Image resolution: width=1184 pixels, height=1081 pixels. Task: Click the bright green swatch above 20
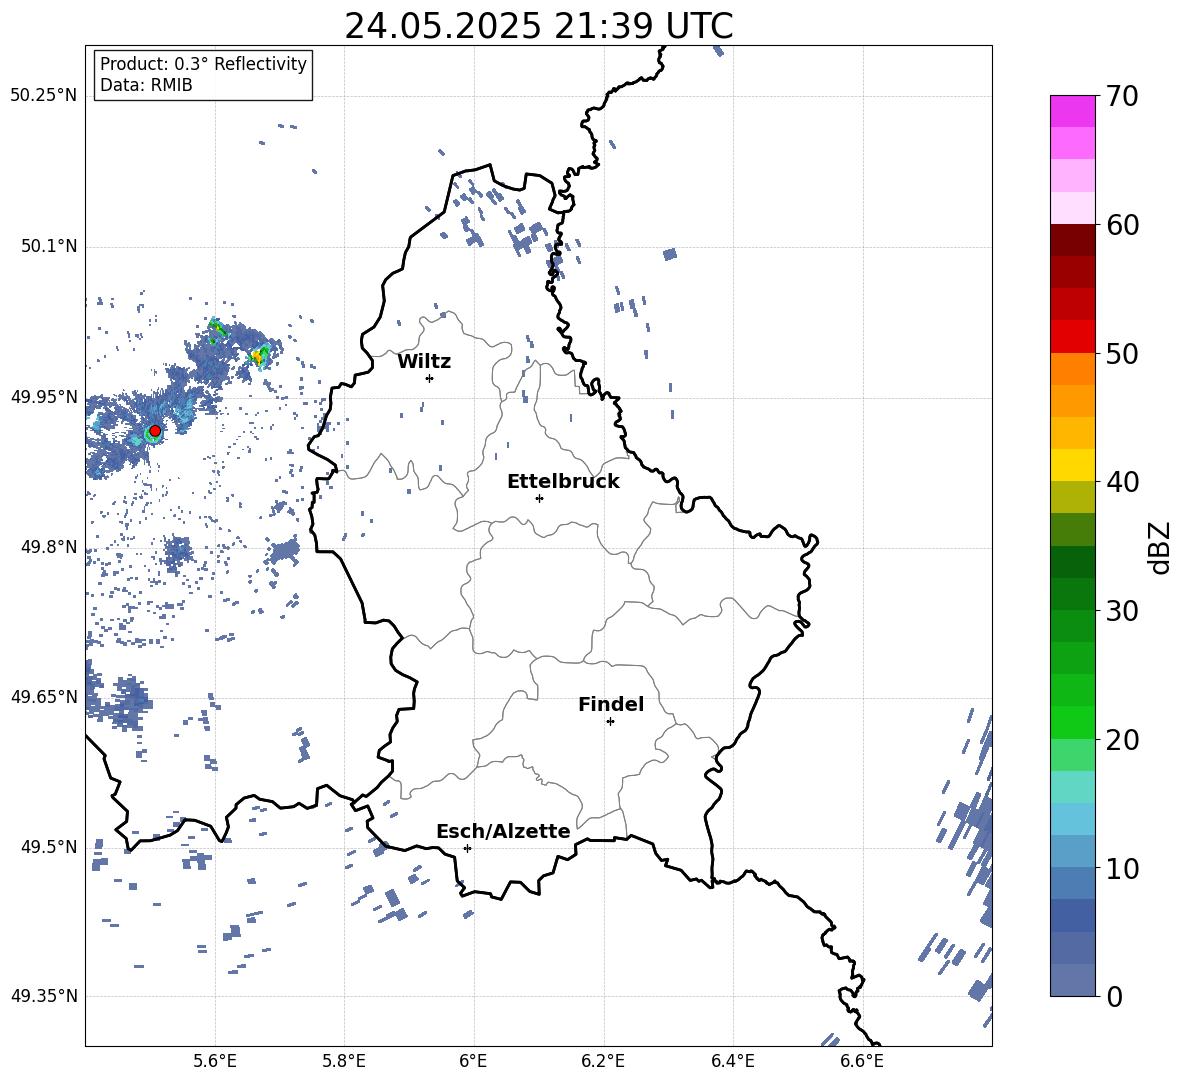pos(1072,722)
